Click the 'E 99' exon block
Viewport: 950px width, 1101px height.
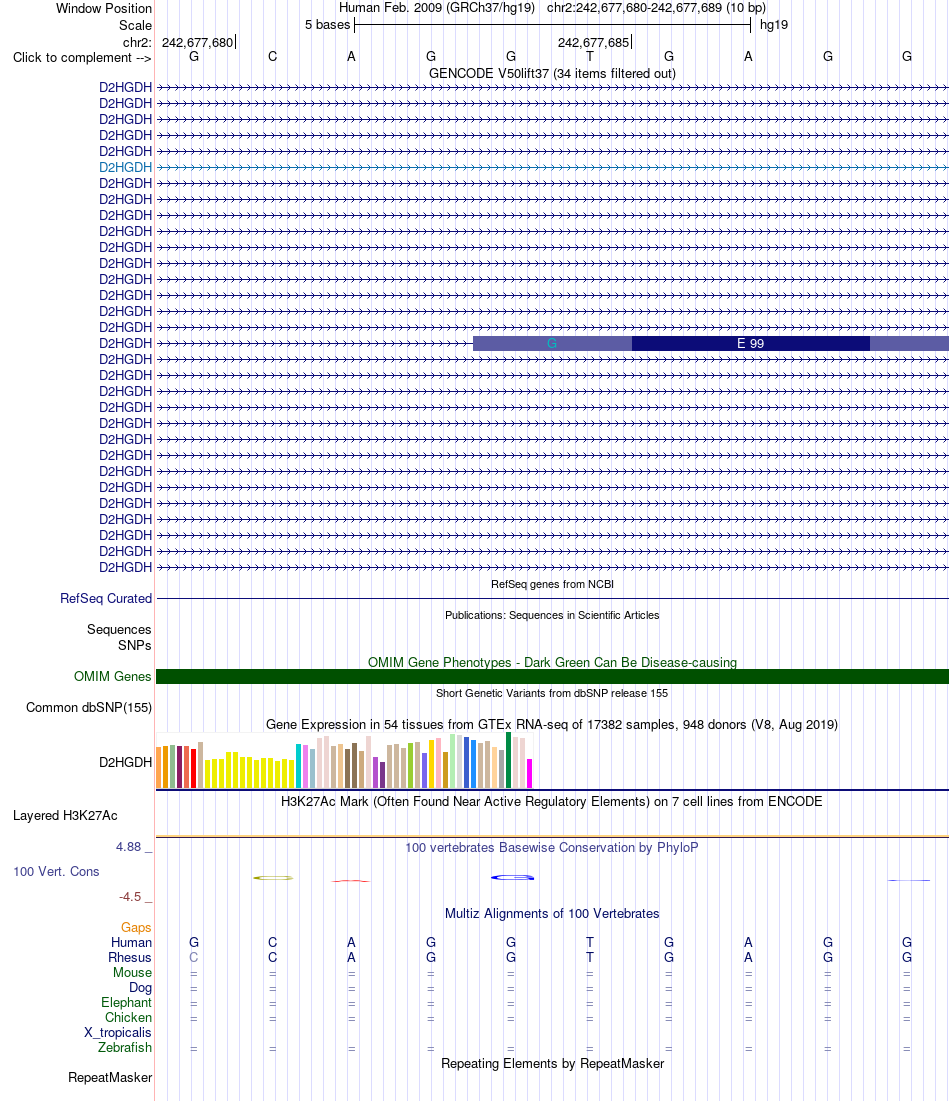coord(751,343)
